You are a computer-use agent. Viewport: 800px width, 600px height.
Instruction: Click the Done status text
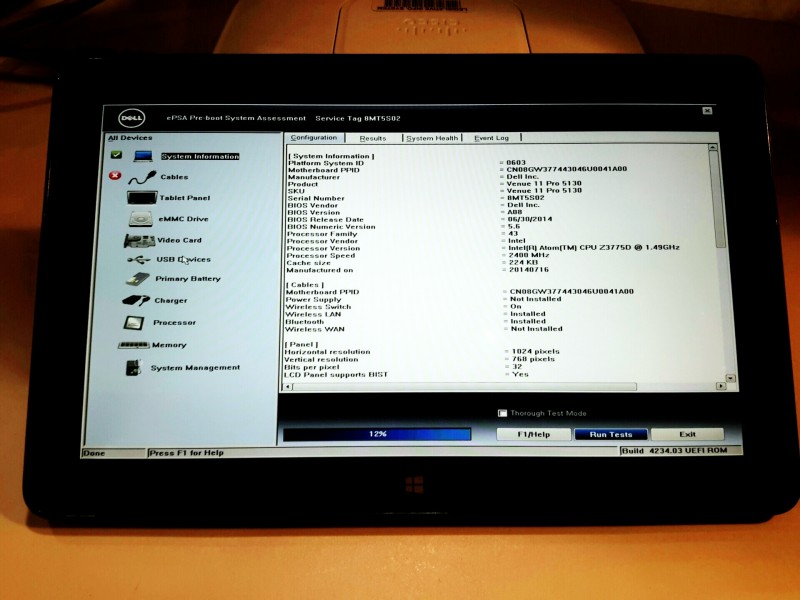pos(94,453)
